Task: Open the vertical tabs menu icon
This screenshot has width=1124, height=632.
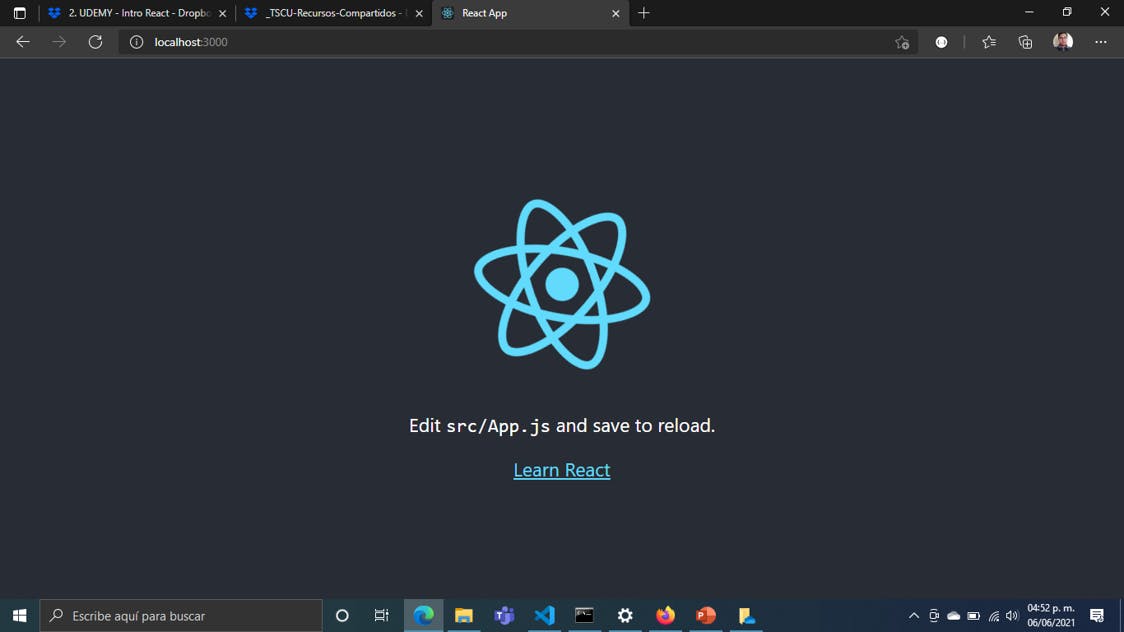Action: (x=19, y=13)
